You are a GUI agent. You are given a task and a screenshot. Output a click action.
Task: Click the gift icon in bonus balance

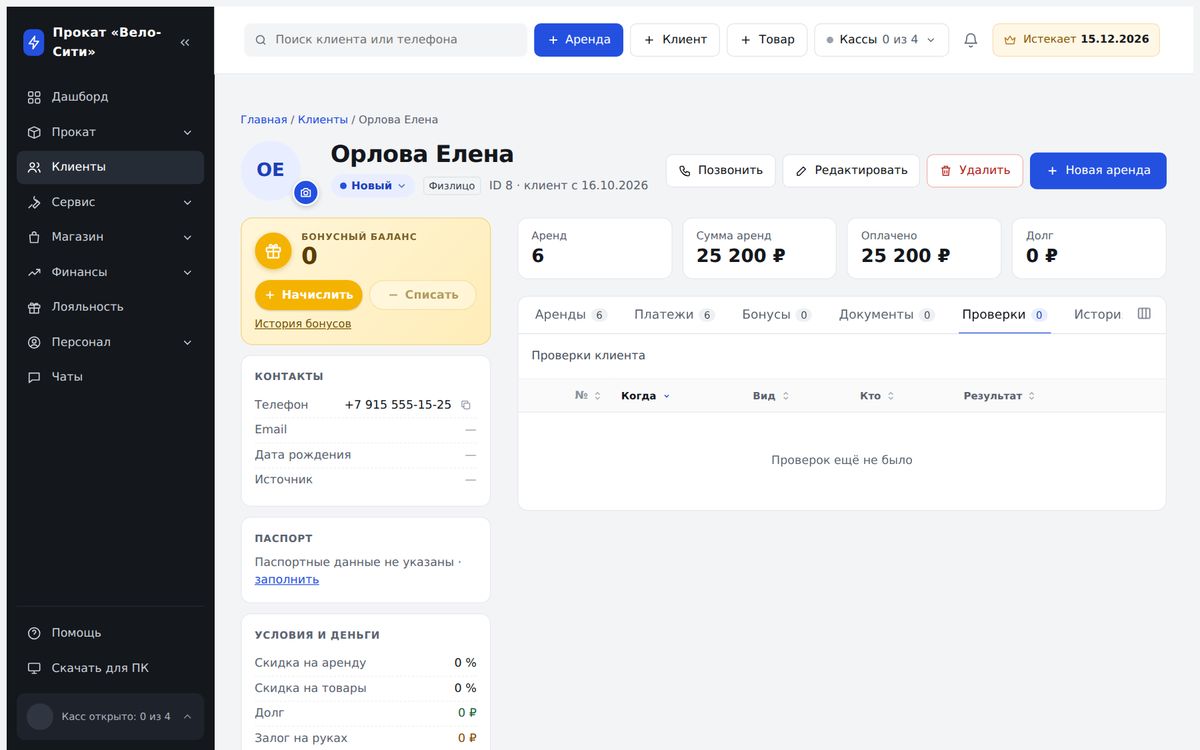[273, 251]
